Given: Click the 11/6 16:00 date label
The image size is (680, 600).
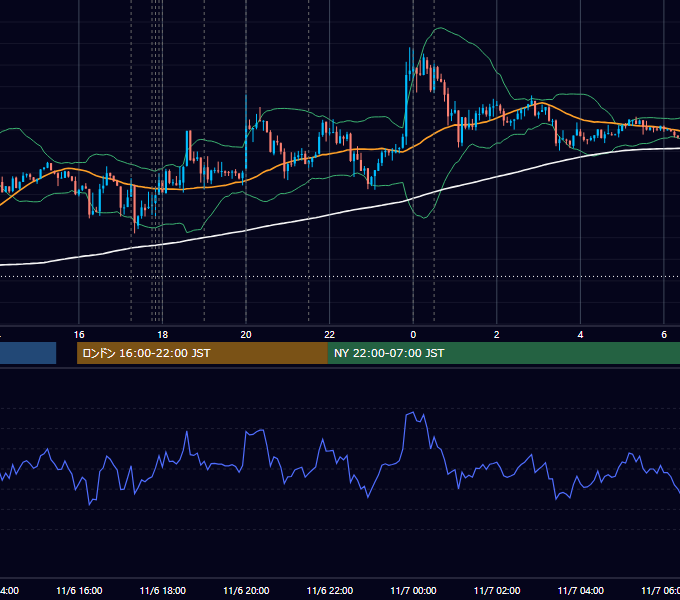Looking at the screenshot, I should tap(79, 590).
